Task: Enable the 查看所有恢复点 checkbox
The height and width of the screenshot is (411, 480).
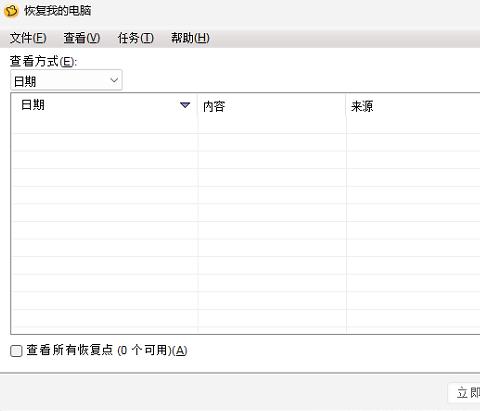Action: (16, 351)
